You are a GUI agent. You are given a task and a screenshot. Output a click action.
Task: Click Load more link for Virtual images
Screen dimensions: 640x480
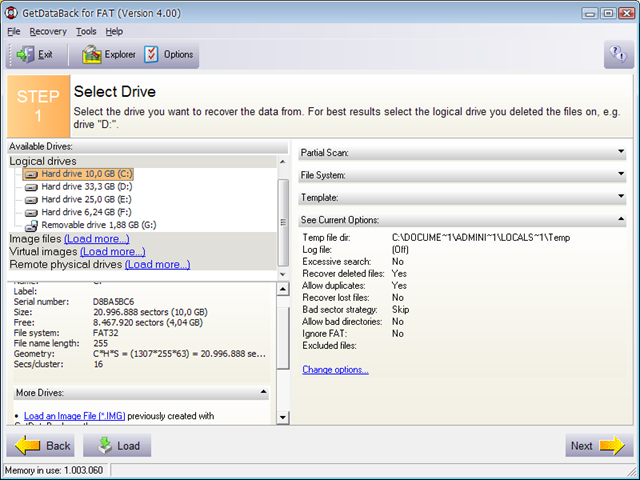tap(113, 251)
